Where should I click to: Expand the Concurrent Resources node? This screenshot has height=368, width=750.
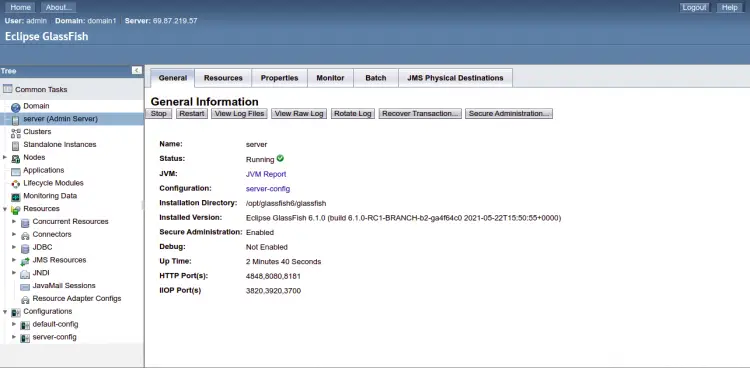(14, 222)
